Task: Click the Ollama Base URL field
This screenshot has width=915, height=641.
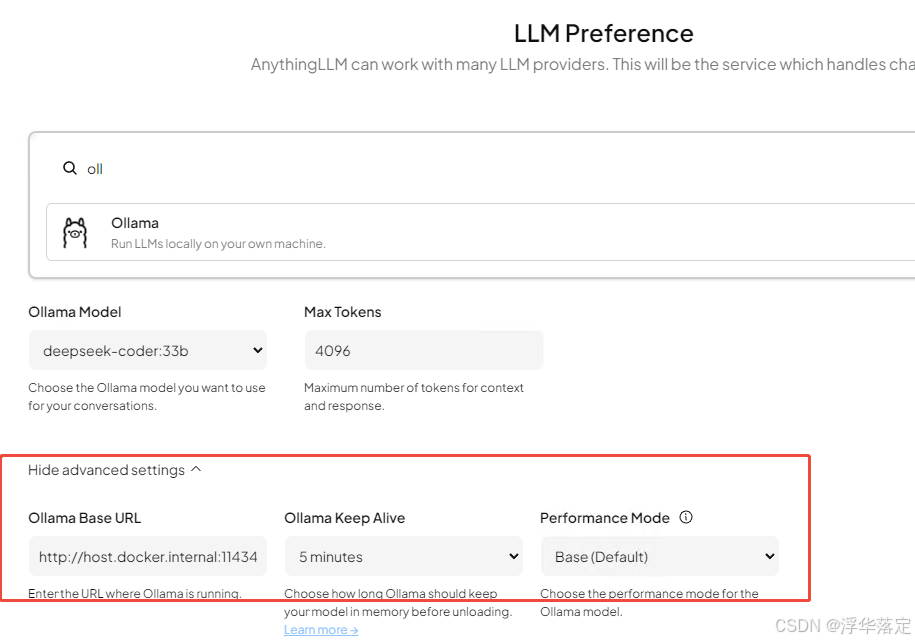Action: pyautogui.click(x=148, y=556)
